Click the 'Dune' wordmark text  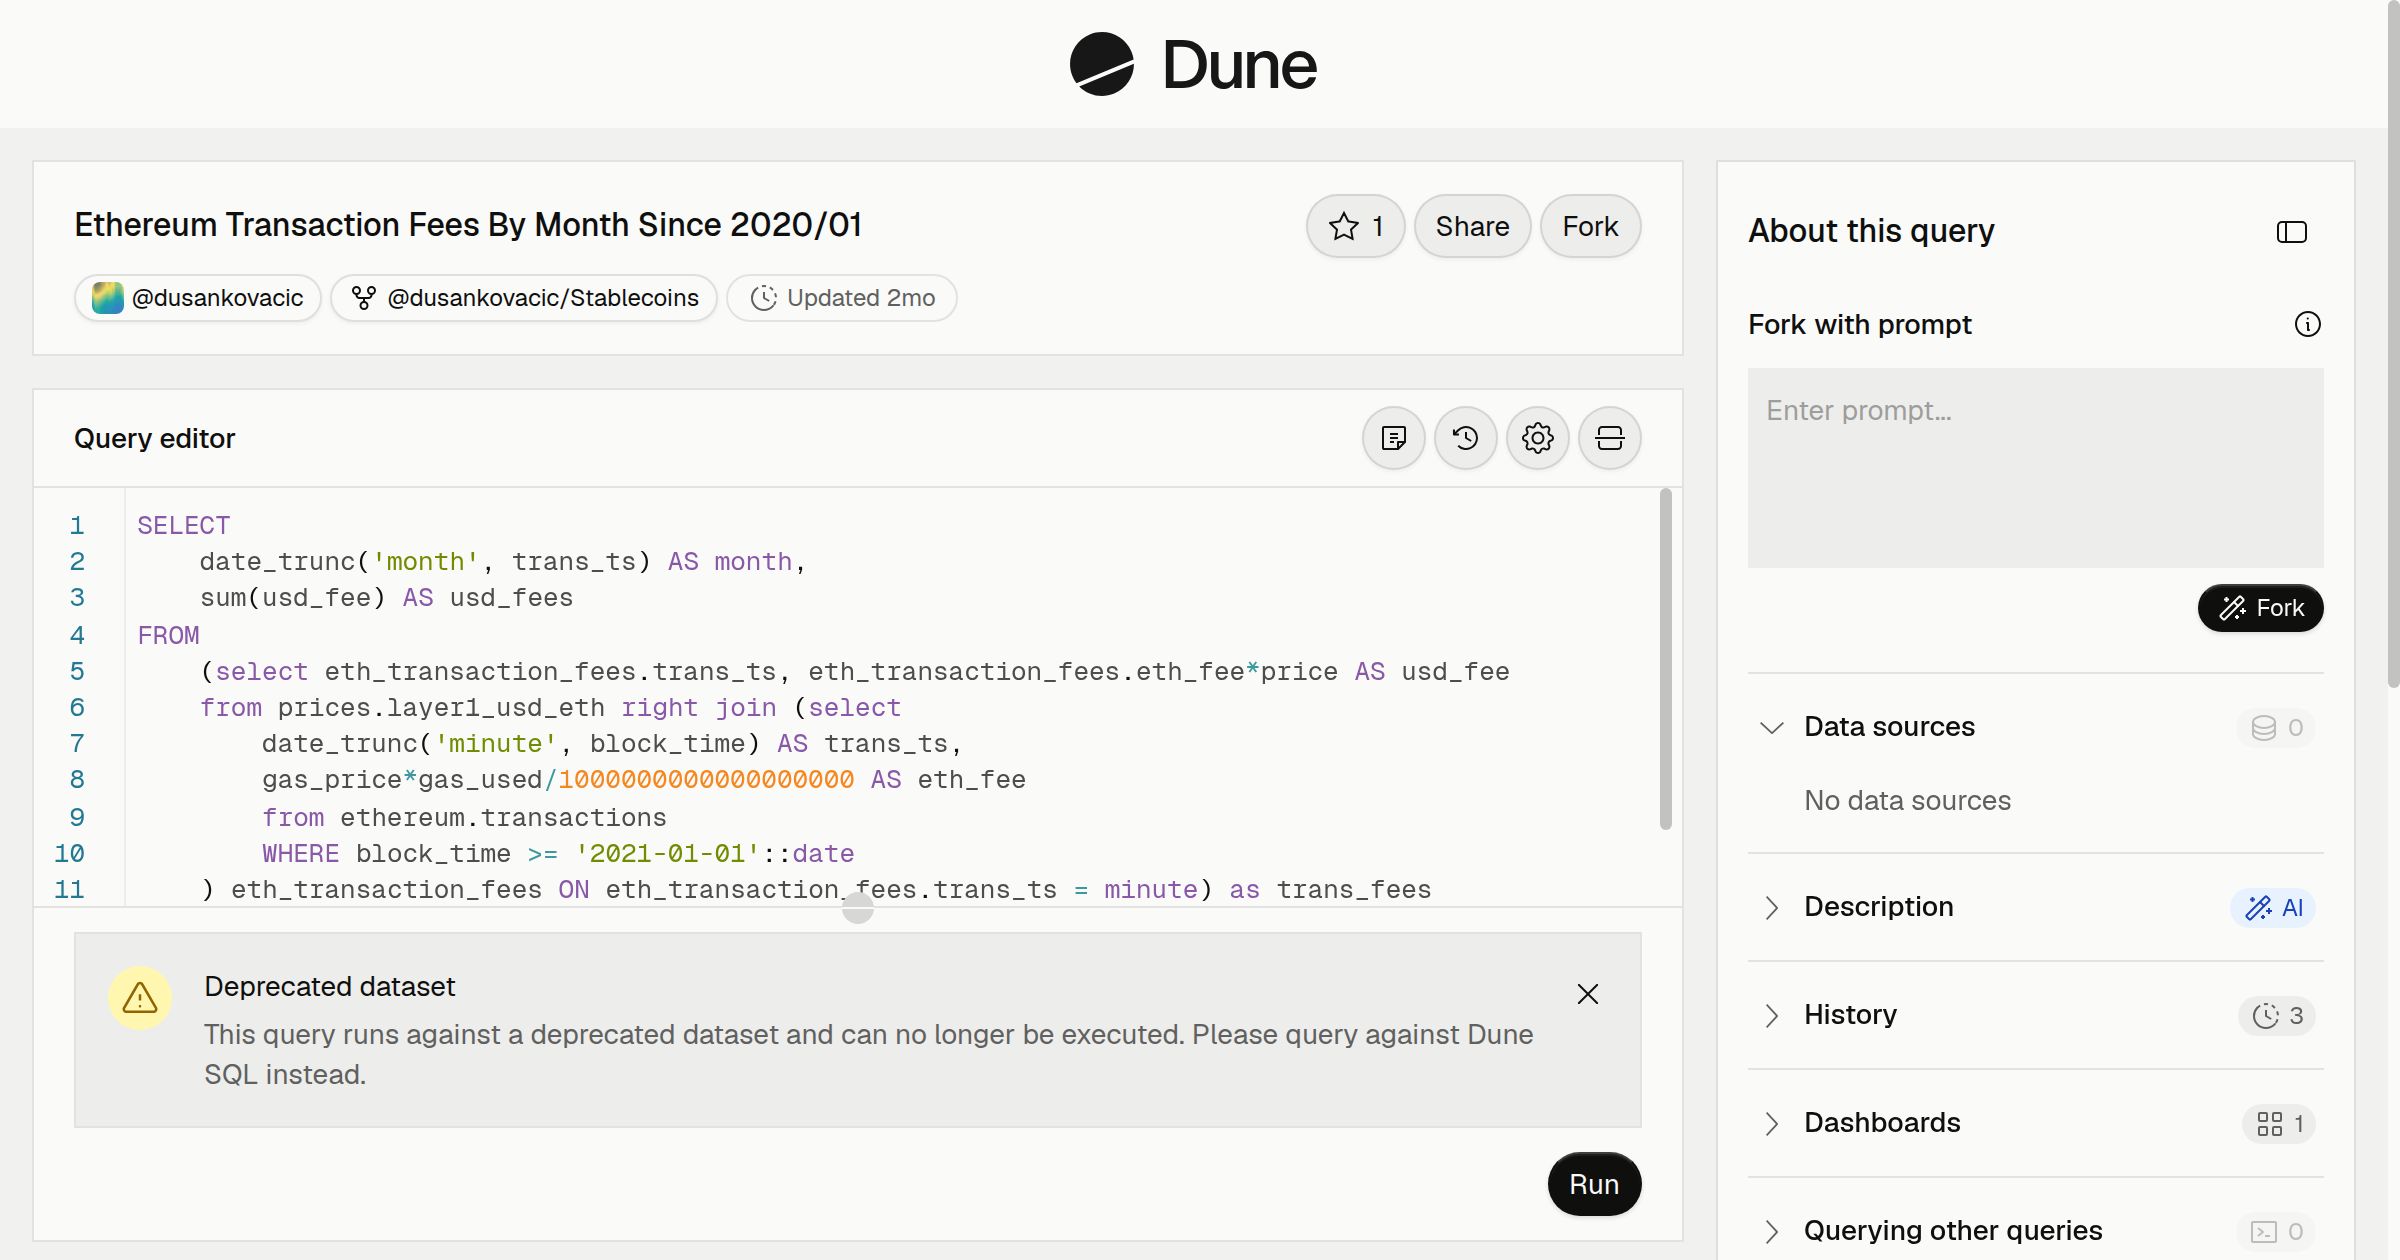point(1239,65)
